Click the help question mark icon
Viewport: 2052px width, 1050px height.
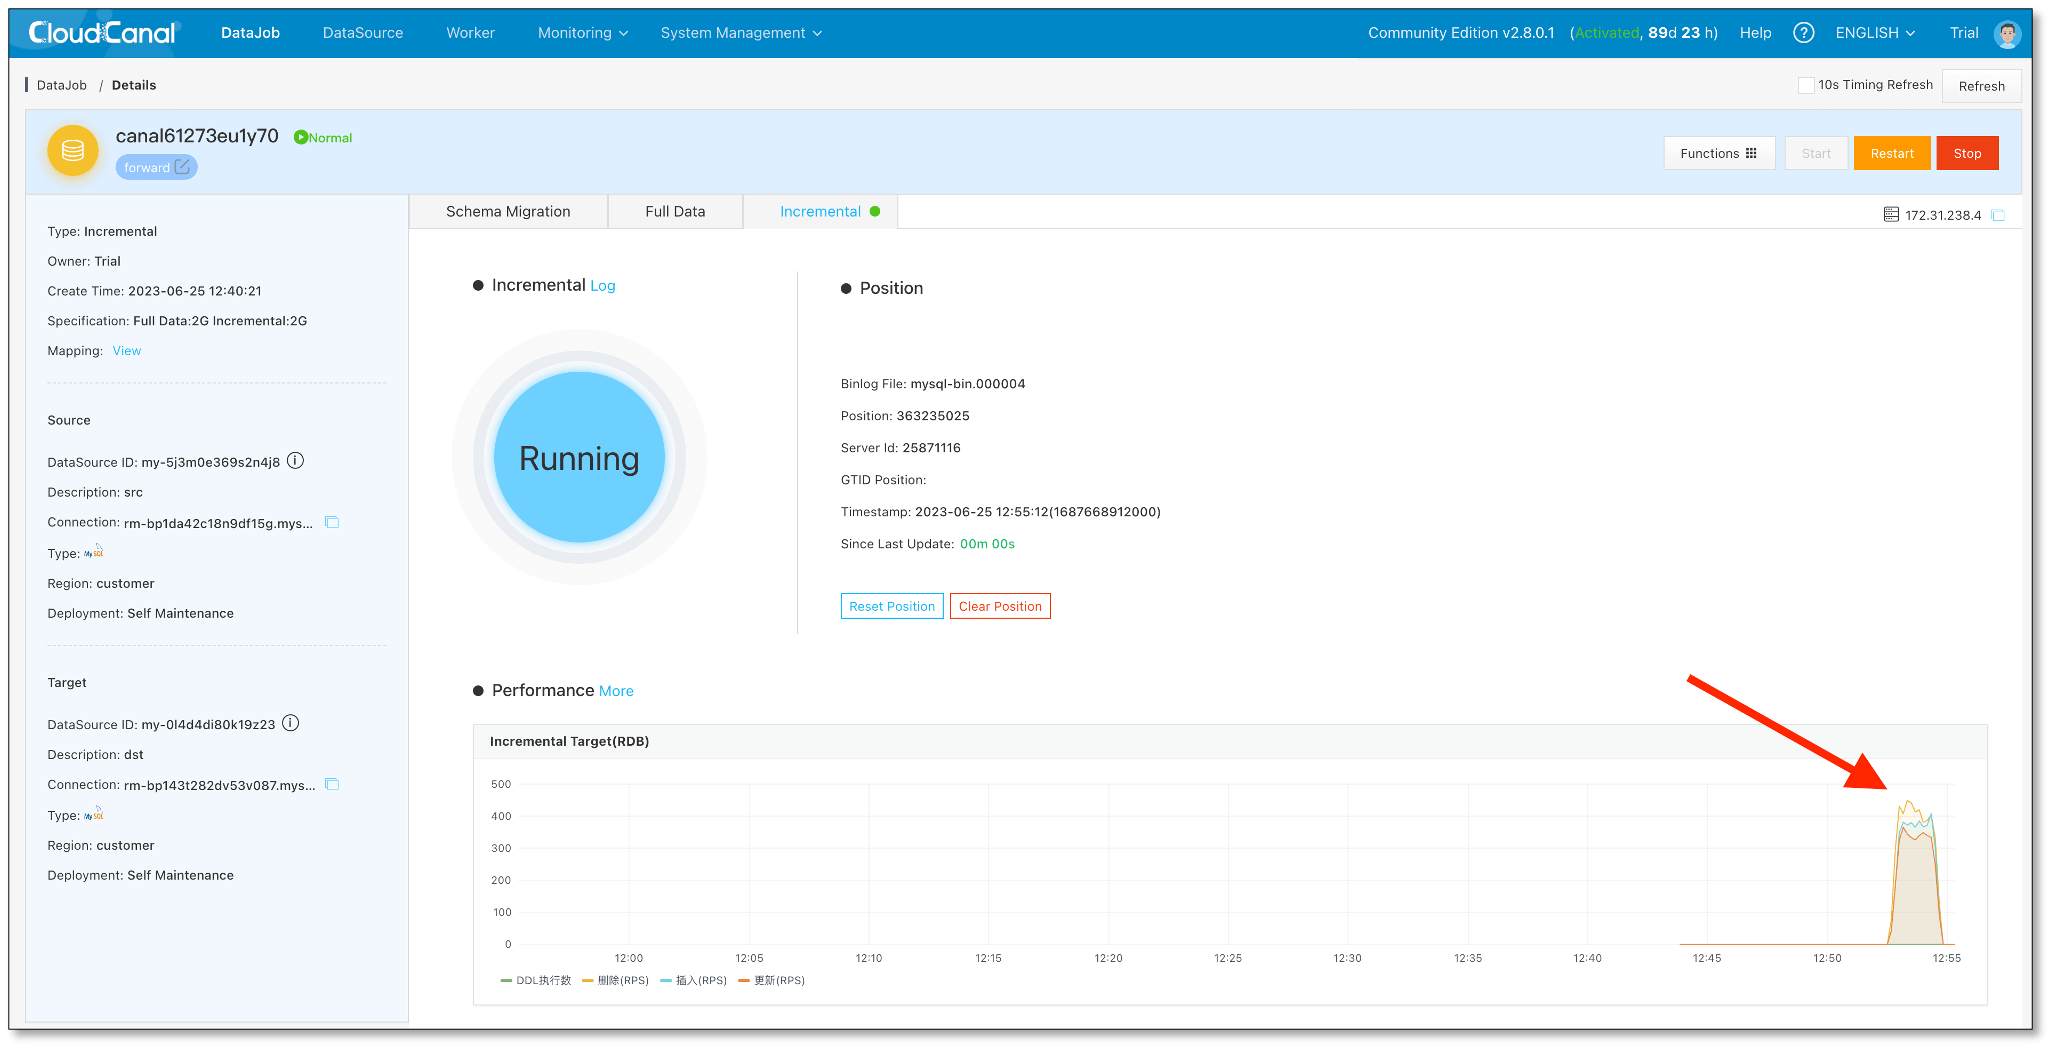coord(1803,33)
